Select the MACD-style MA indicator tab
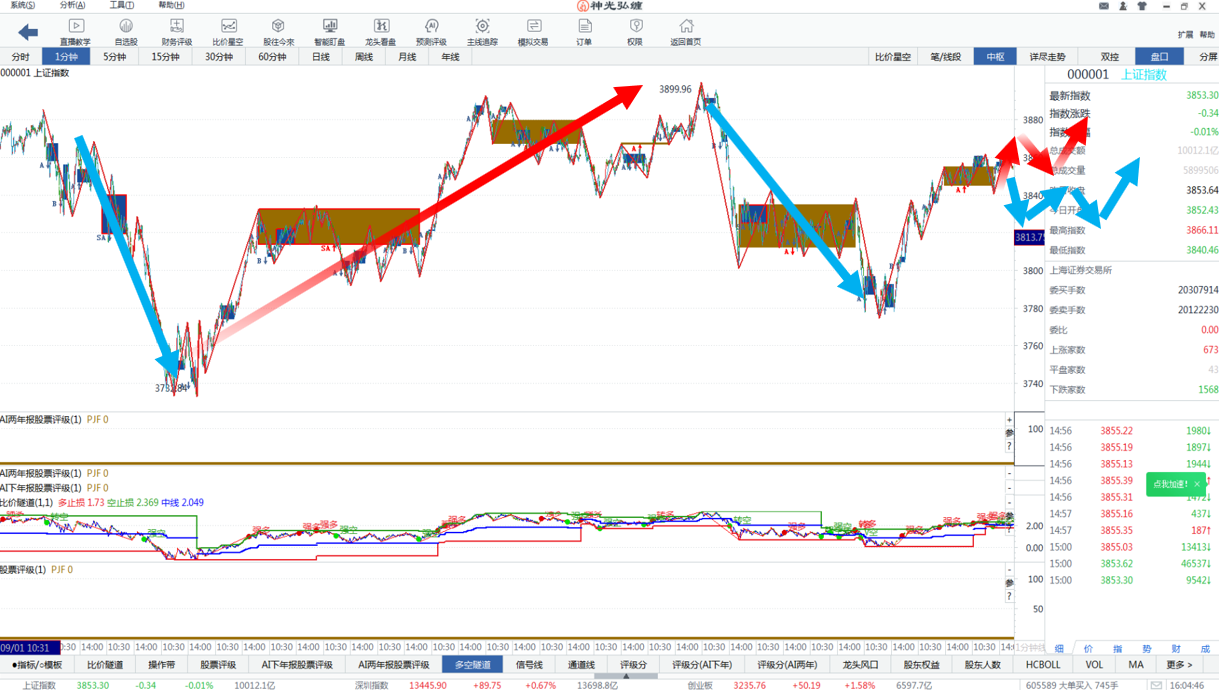 pyautogui.click(x=1136, y=664)
